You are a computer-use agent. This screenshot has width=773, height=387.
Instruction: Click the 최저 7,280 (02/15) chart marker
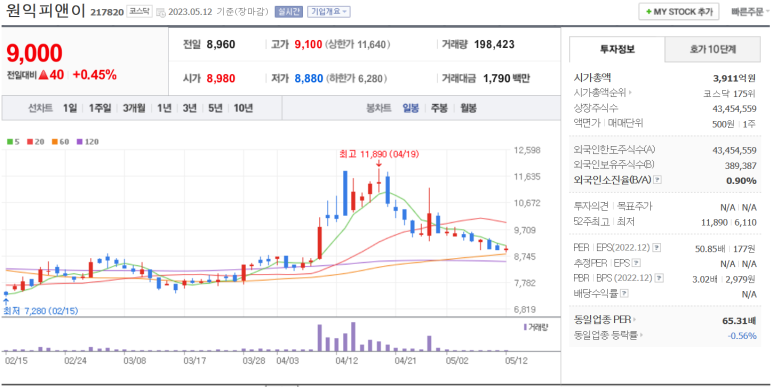click(41, 311)
